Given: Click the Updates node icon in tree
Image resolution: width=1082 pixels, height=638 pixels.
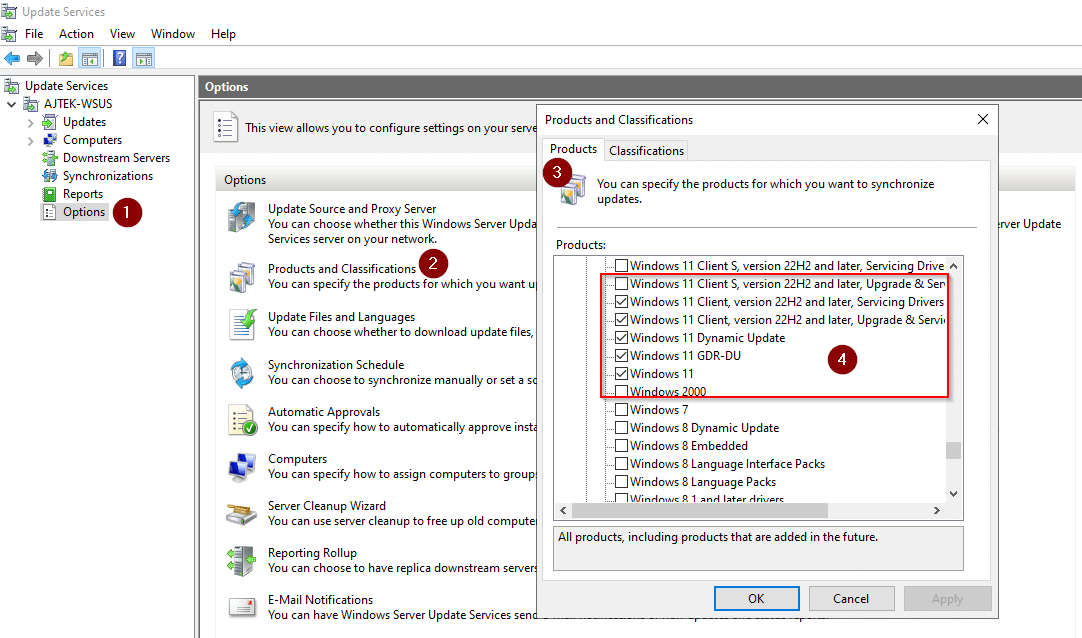Looking at the screenshot, I should click(49, 122).
